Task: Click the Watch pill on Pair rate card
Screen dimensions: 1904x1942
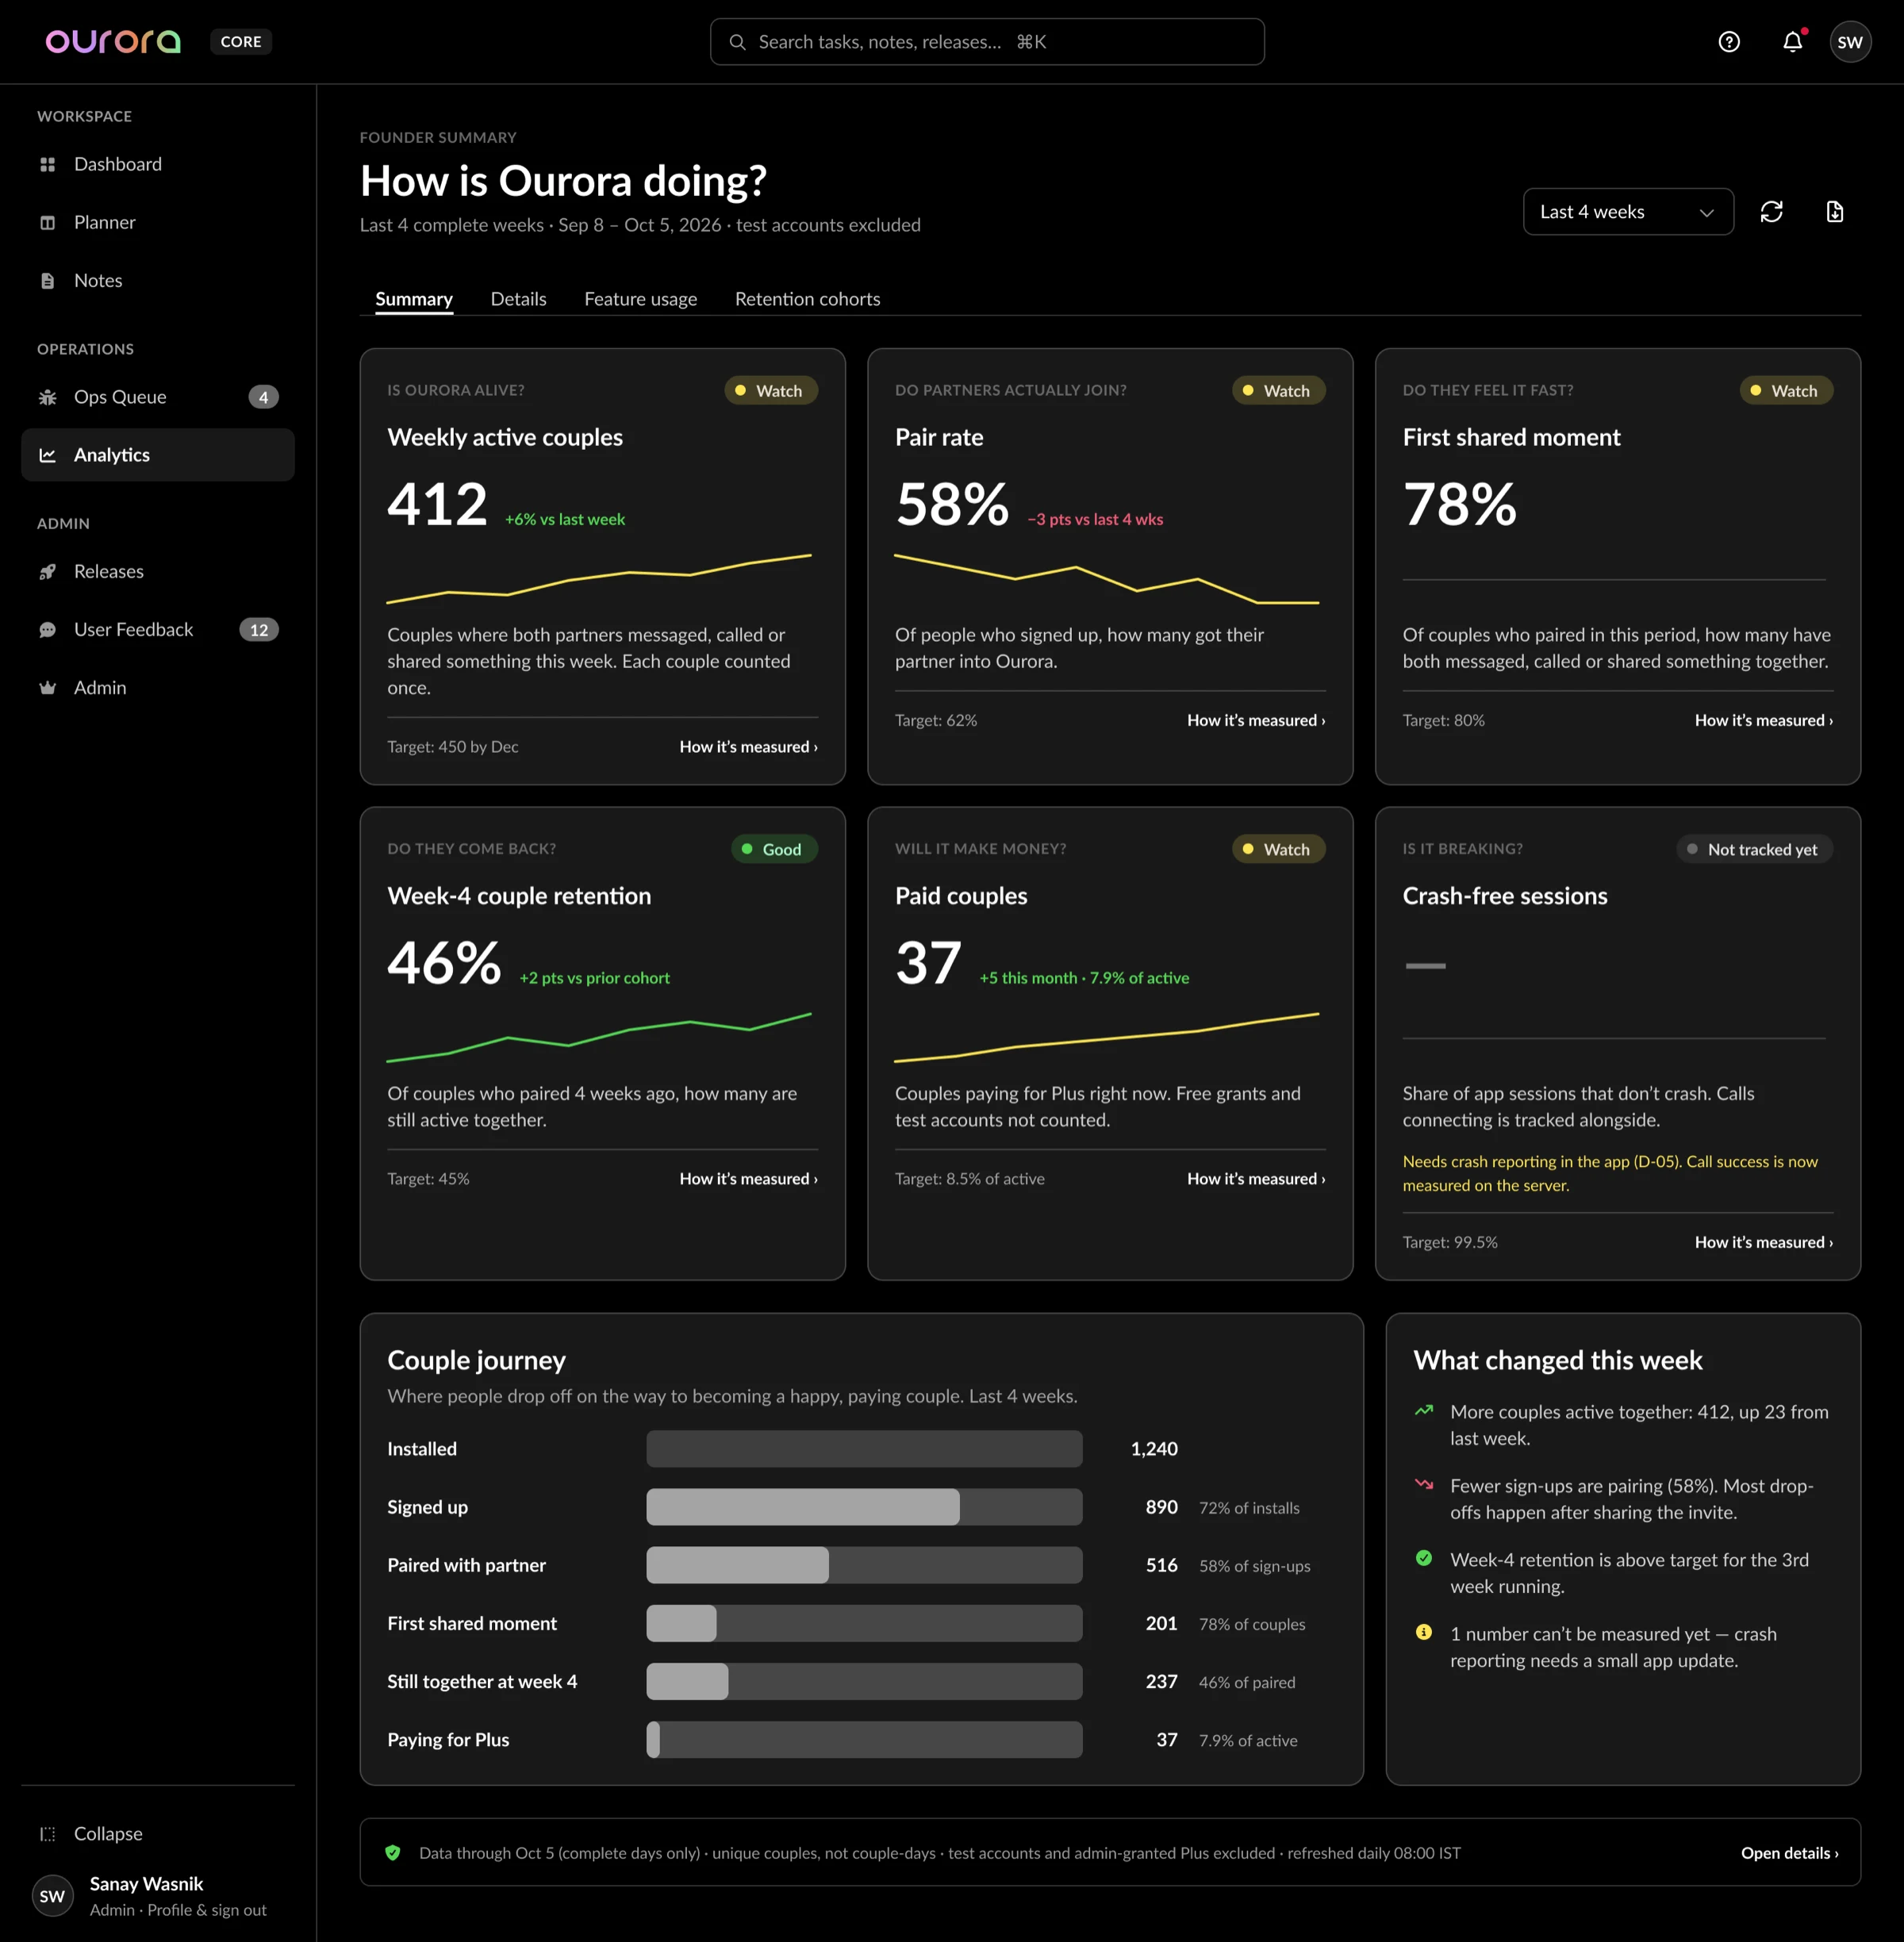Action: click(x=1278, y=391)
